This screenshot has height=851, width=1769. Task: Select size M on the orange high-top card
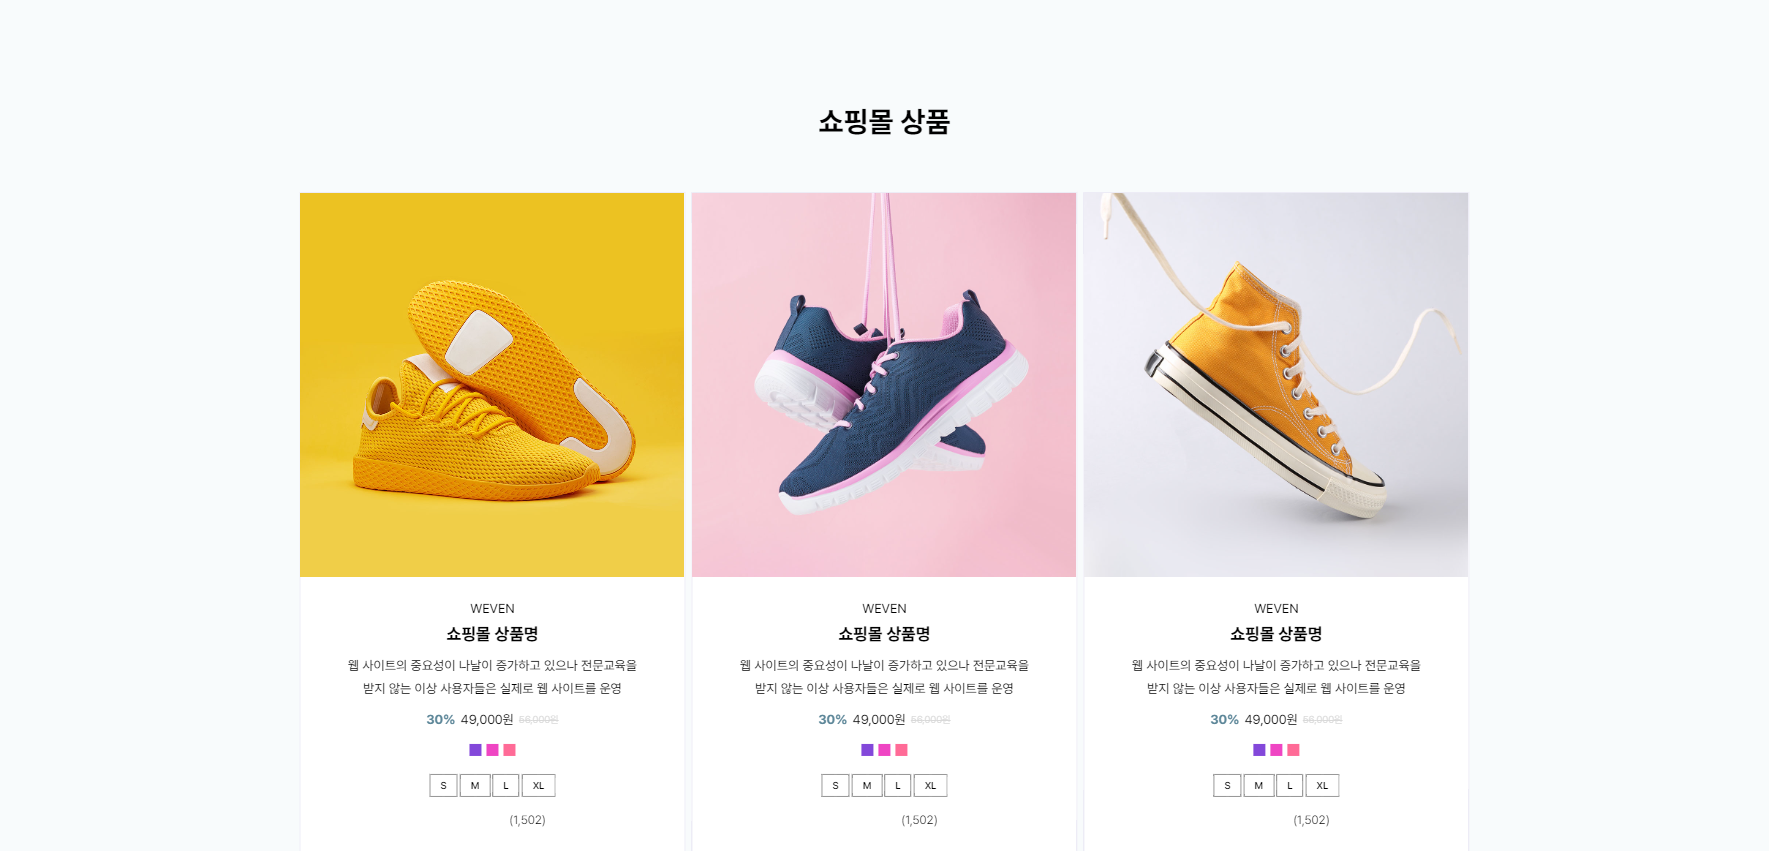(1259, 786)
